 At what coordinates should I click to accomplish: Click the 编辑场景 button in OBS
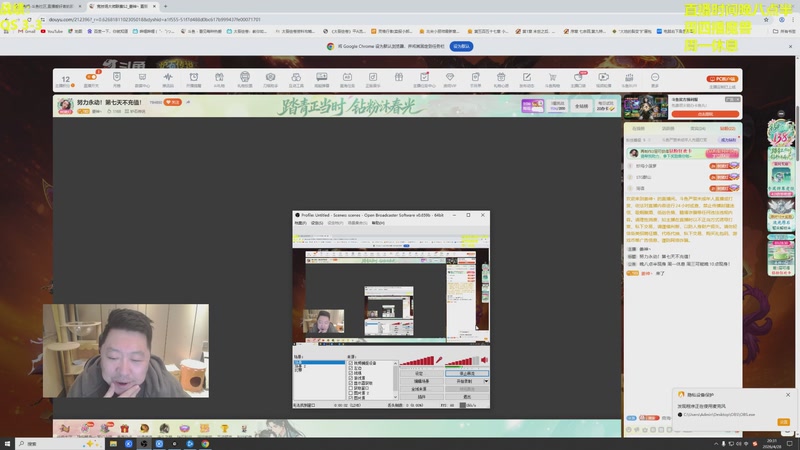[x=421, y=381]
